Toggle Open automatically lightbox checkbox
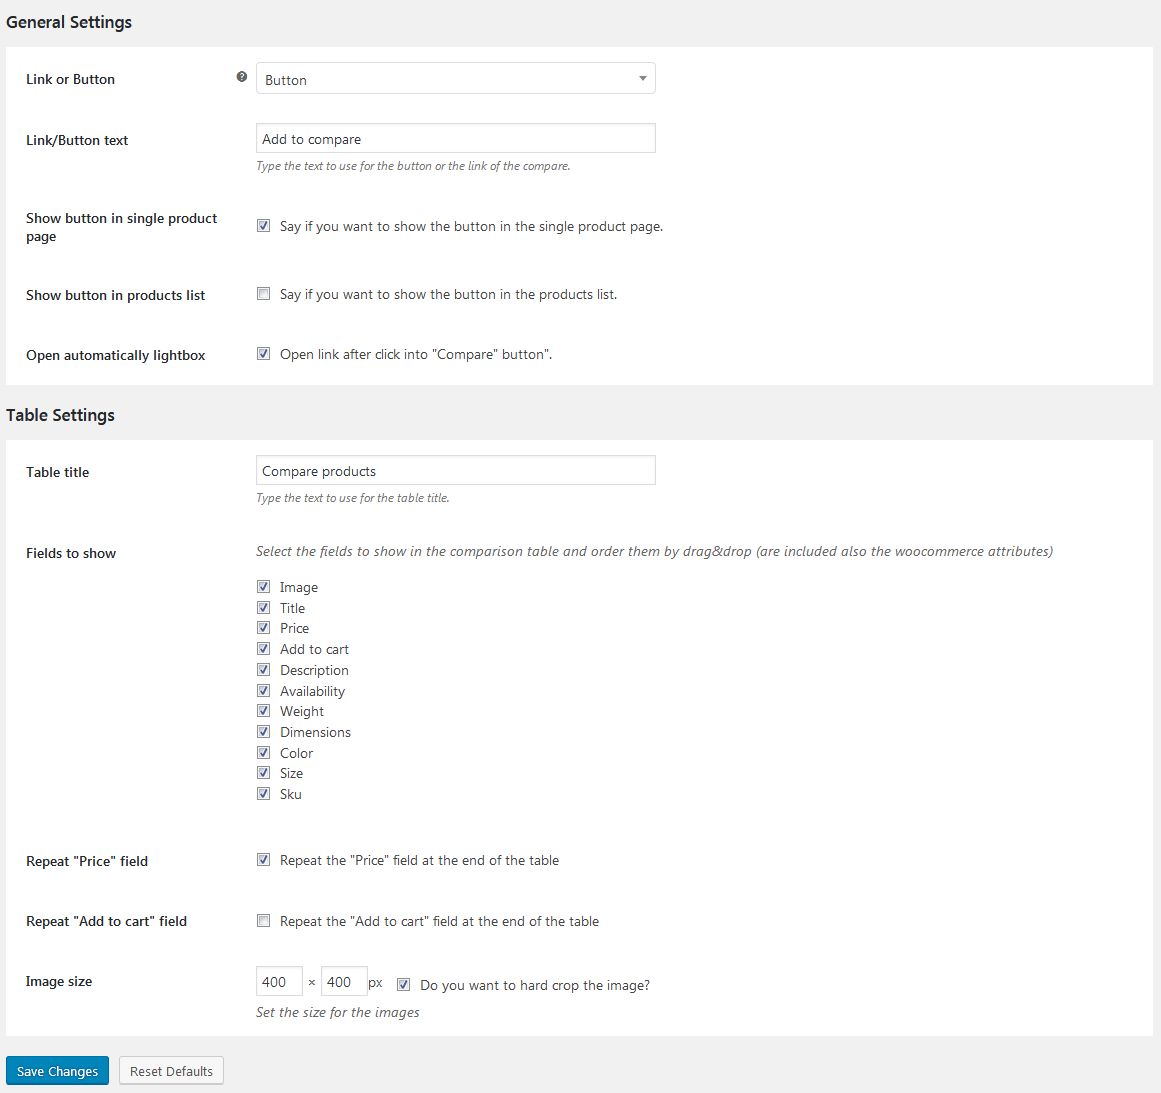 264,354
